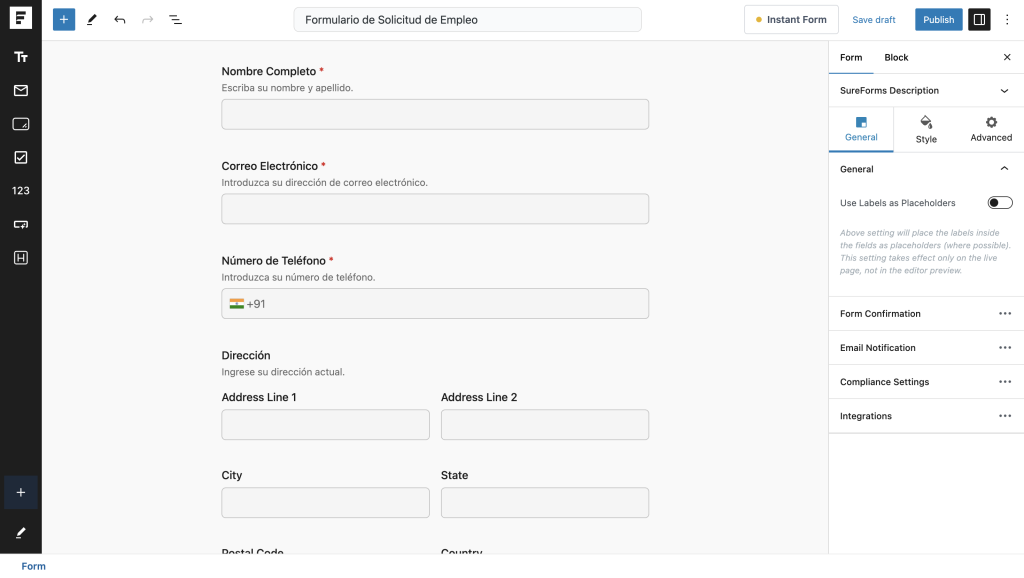
Task: Click the blue block inserter plus icon
Action: pyautogui.click(x=63, y=20)
